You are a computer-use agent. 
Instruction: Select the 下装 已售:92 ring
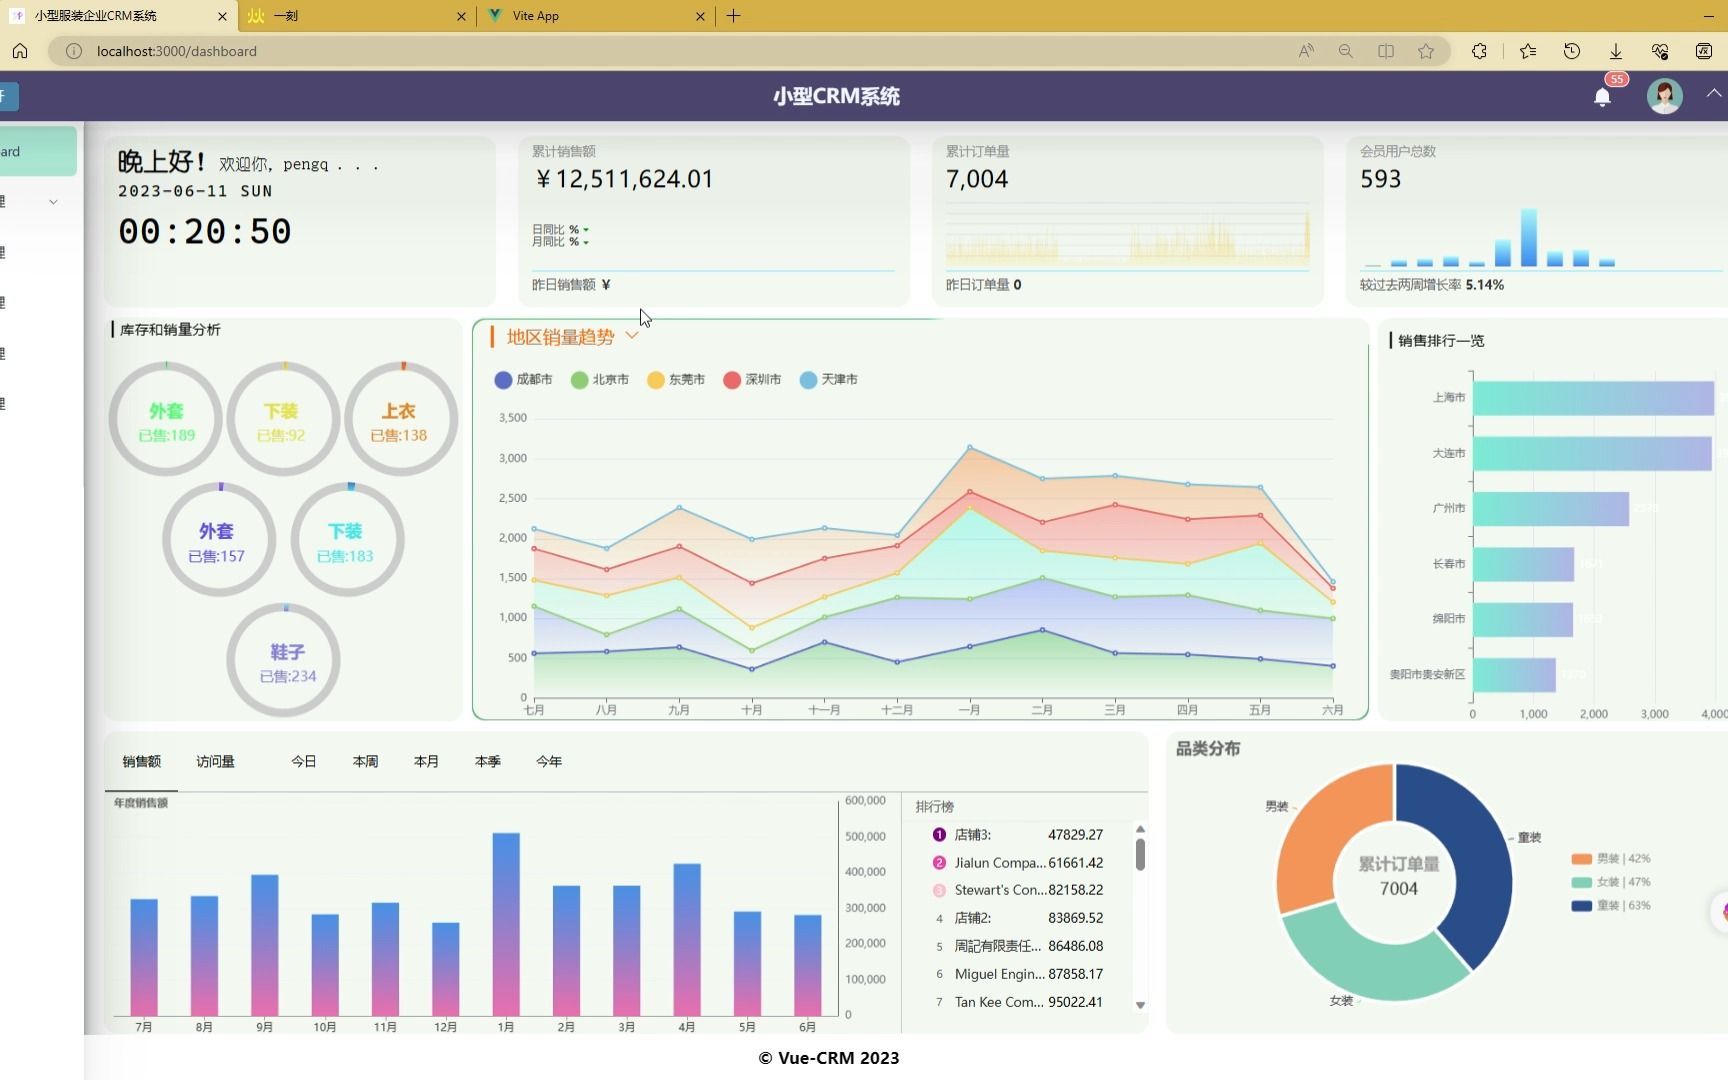coord(283,419)
